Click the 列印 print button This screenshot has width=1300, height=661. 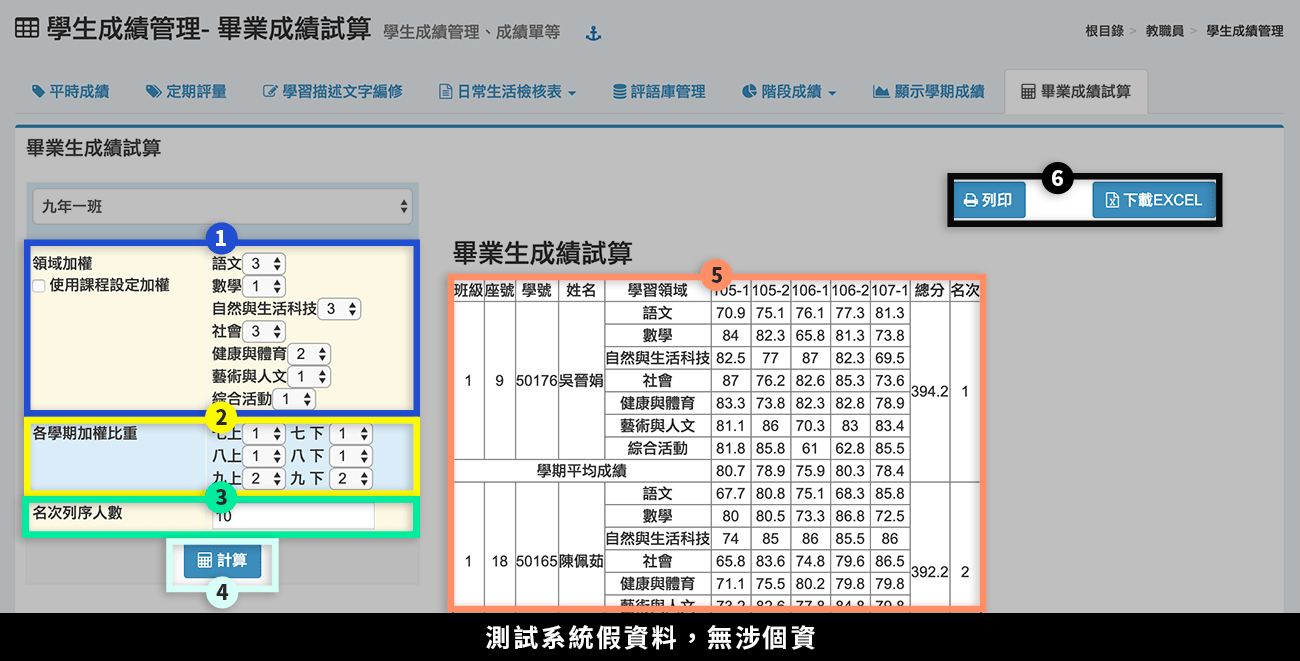coord(988,200)
